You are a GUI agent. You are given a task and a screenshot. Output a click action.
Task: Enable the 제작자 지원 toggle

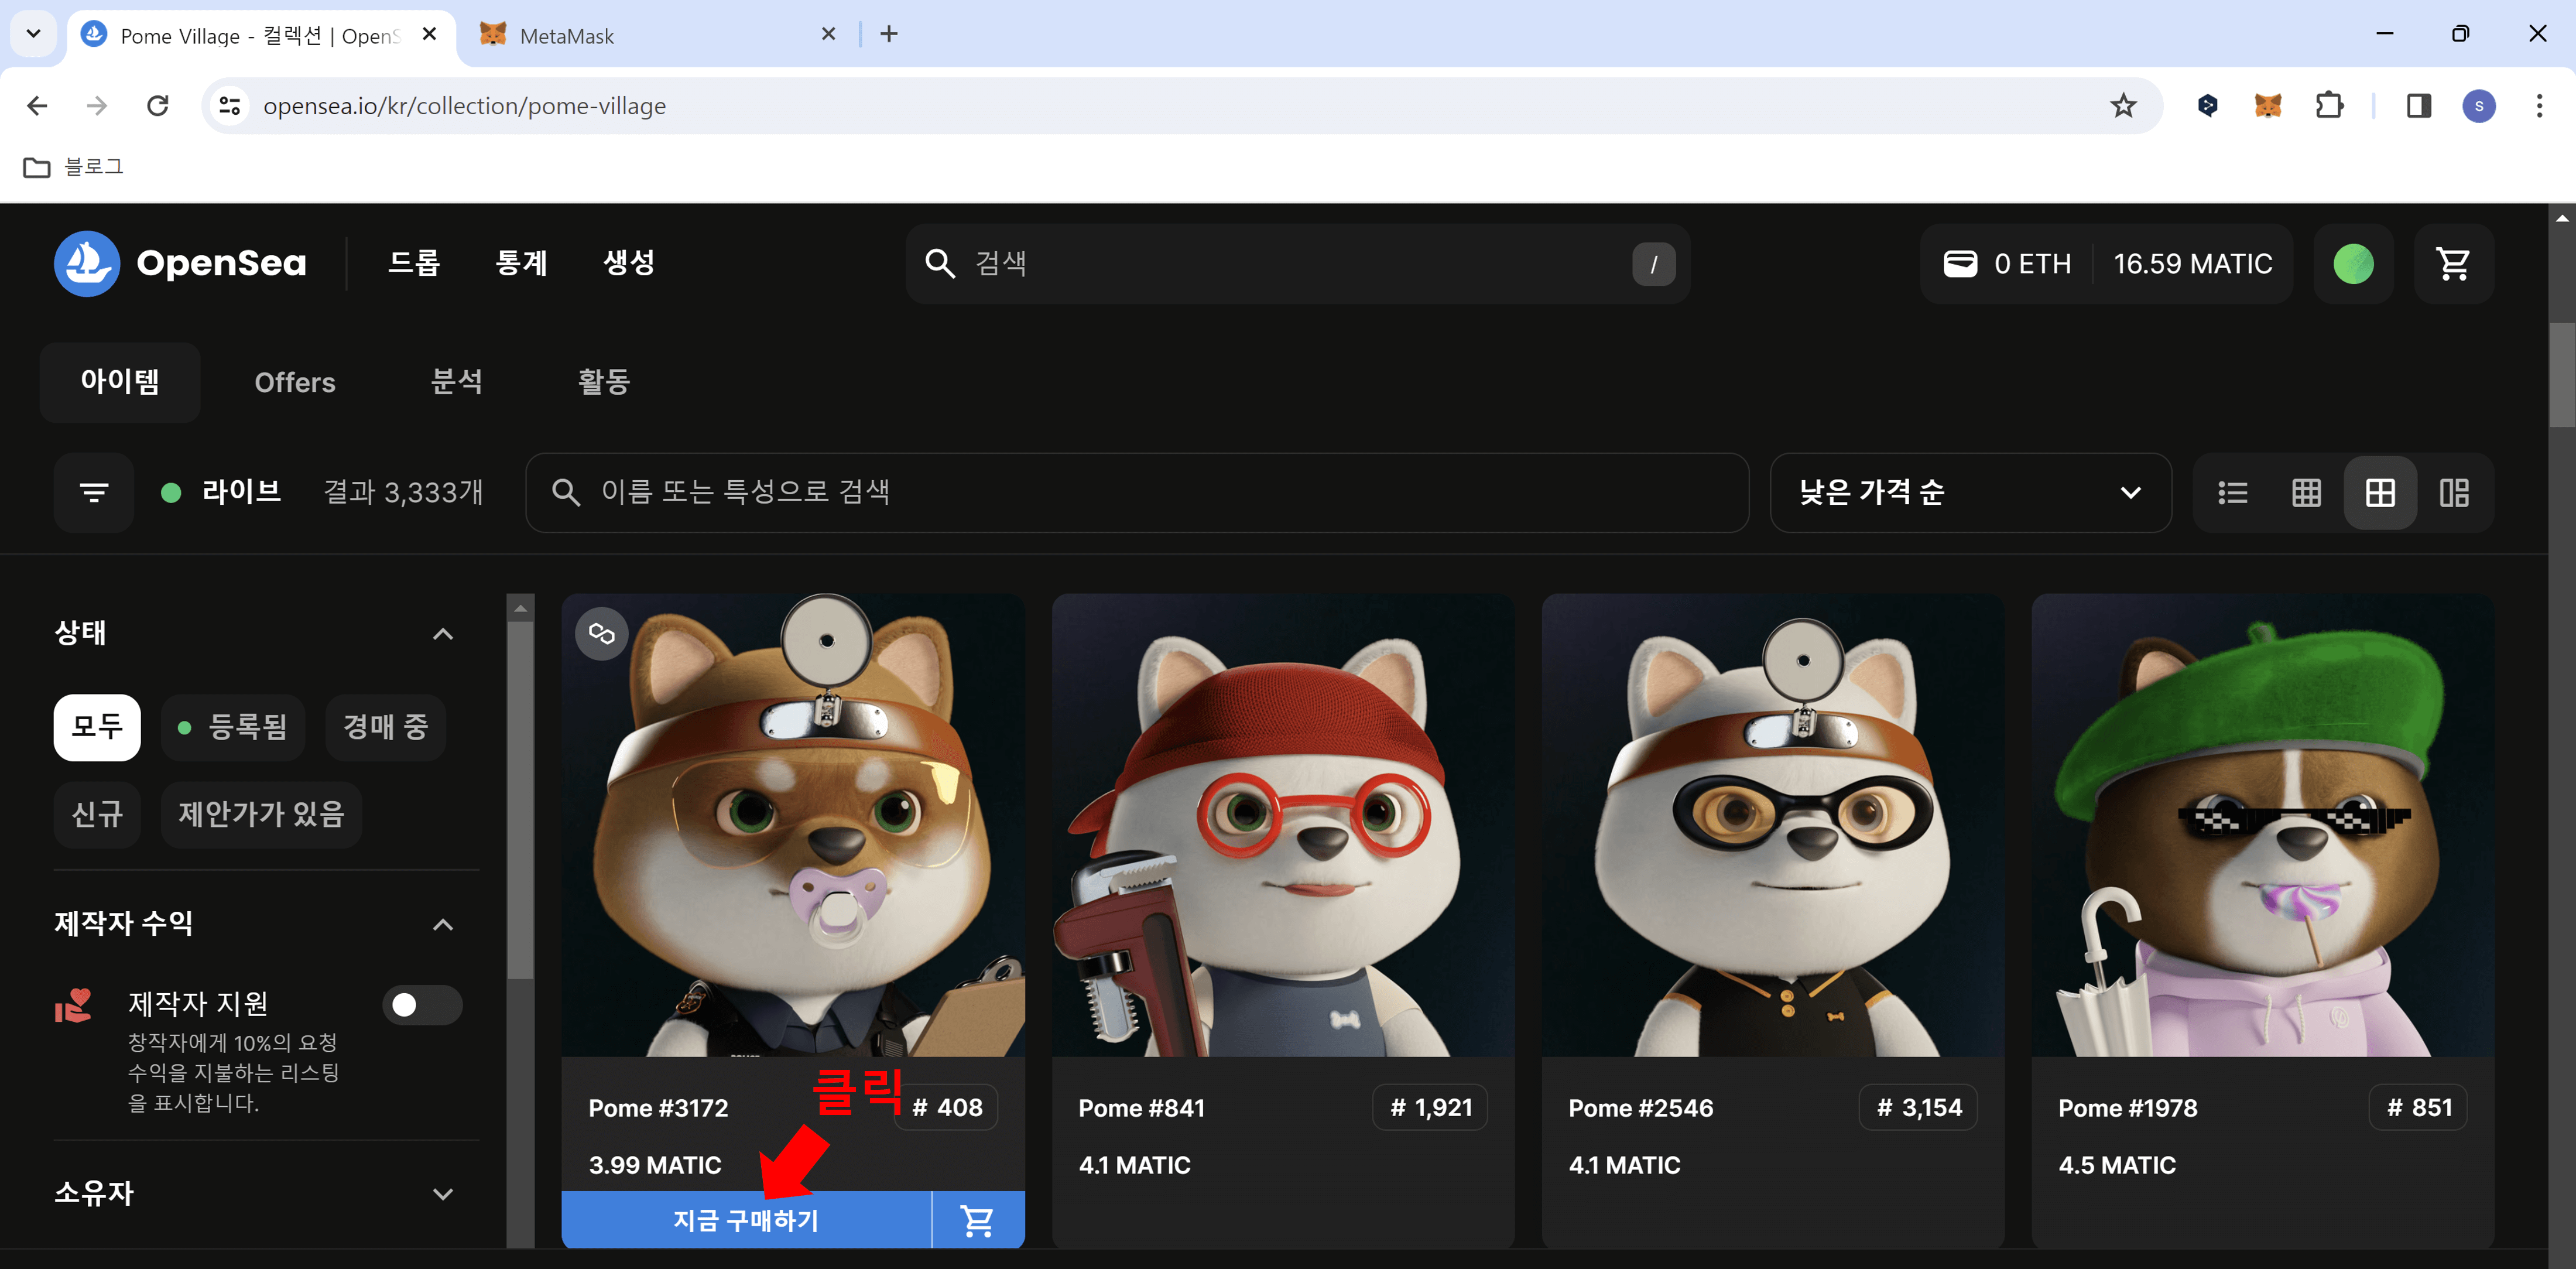[422, 1005]
